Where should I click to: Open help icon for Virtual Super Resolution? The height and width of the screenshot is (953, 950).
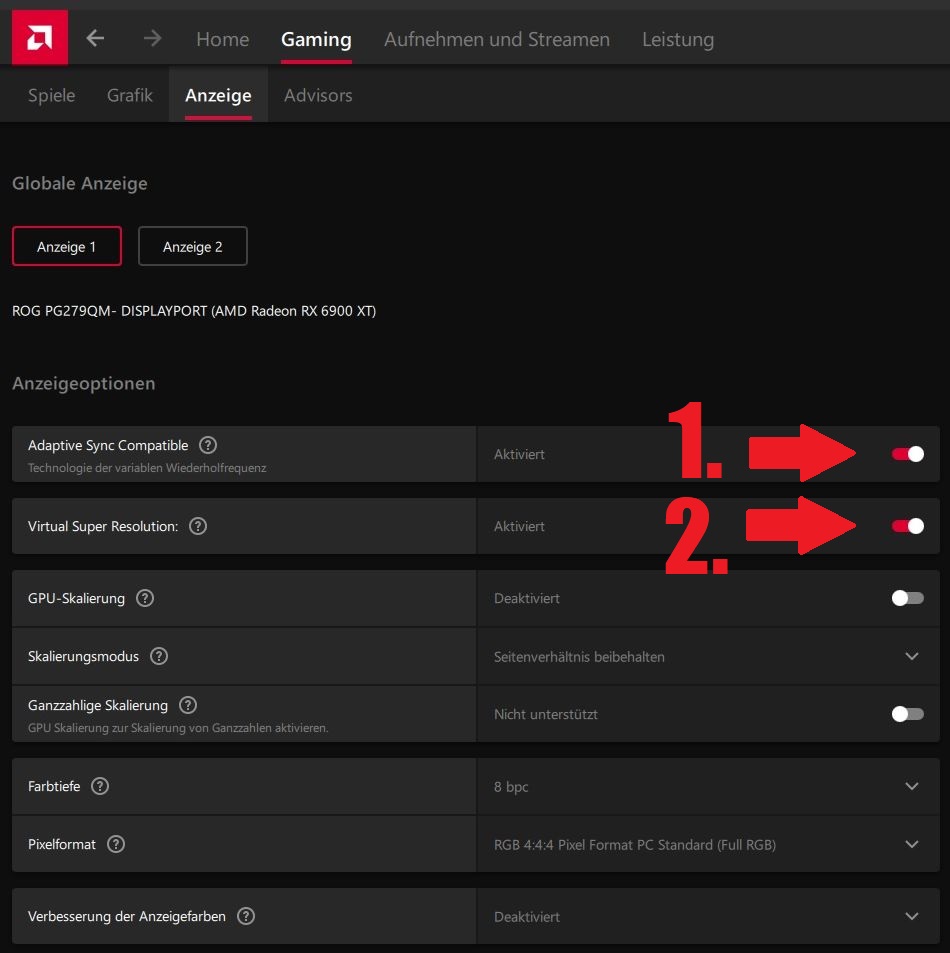point(198,526)
